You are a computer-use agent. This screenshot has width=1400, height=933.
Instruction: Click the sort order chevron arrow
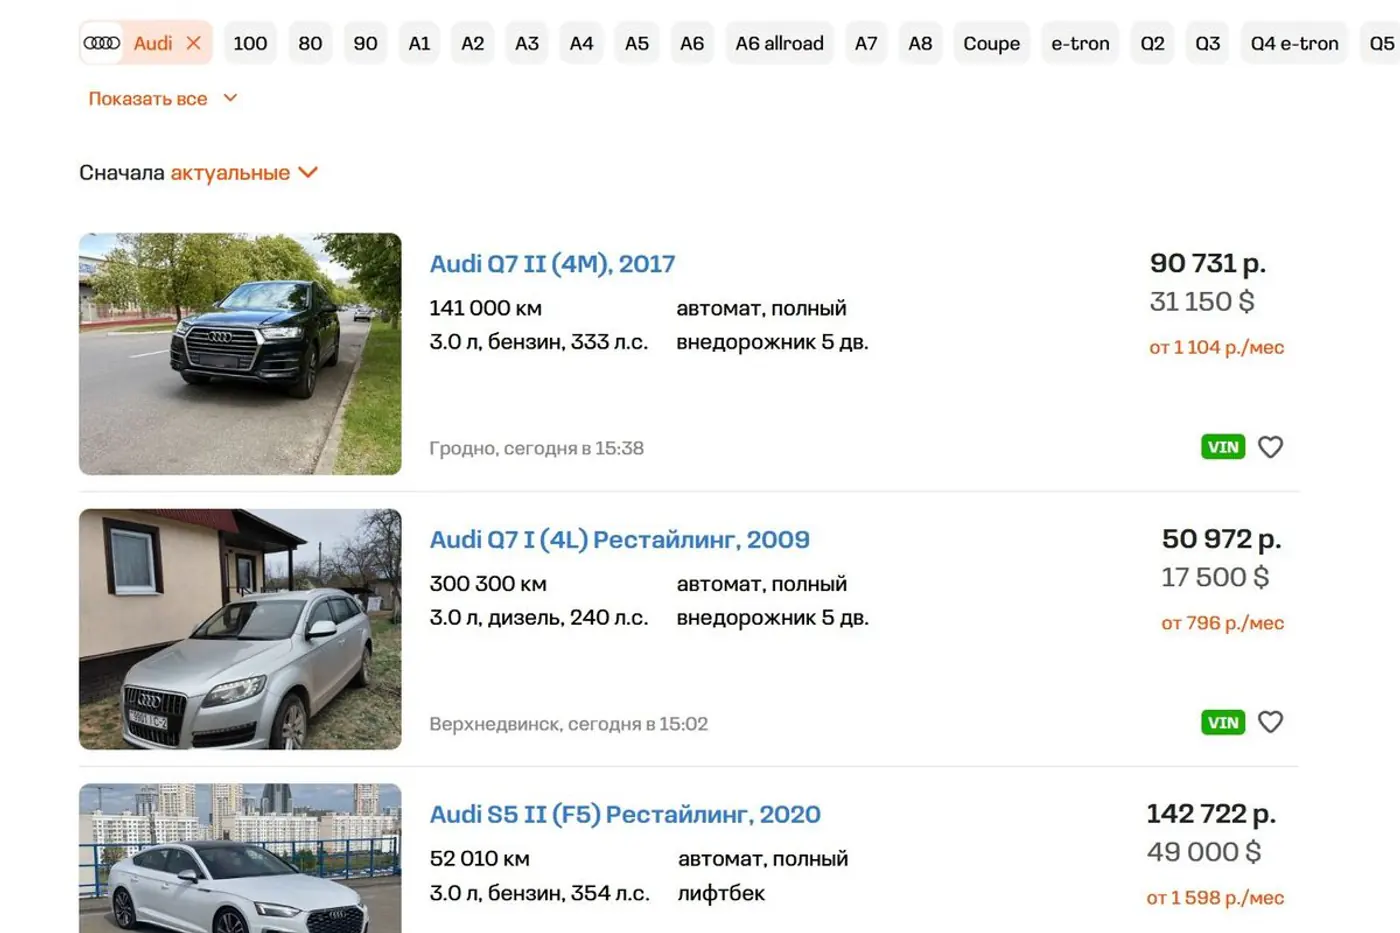click(x=308, y=172)
